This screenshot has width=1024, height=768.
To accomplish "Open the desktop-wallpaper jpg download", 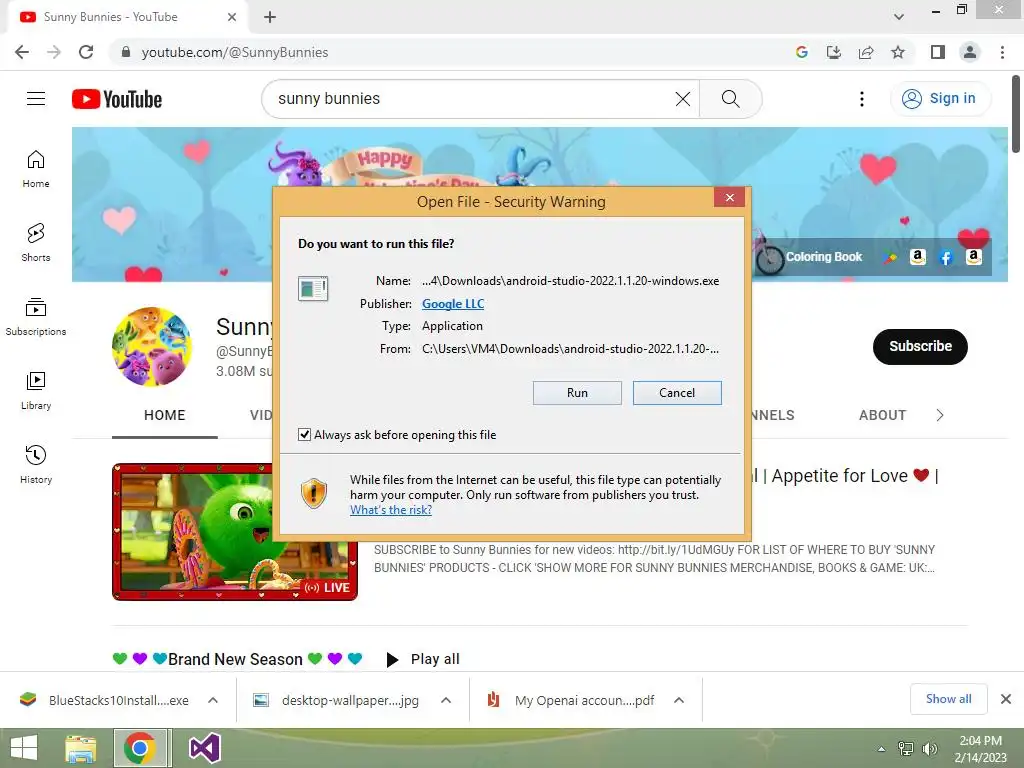I will 336,700.
